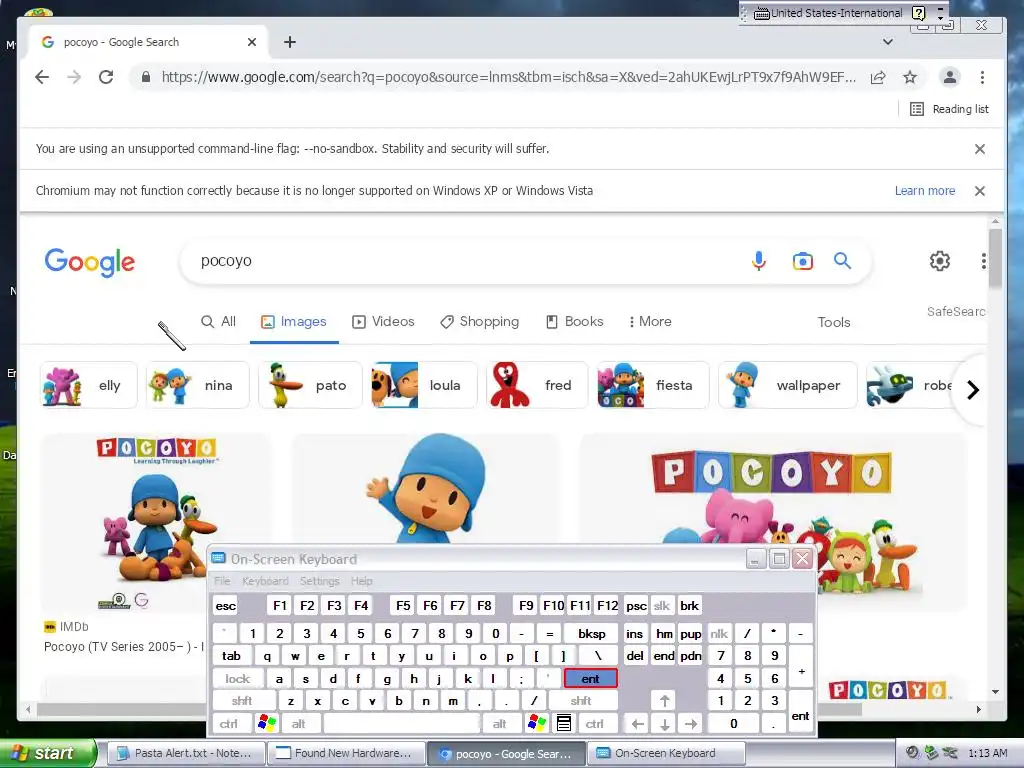Filter images by the fred chip
Screen dimensions: 1024x768
pos(537,385)
